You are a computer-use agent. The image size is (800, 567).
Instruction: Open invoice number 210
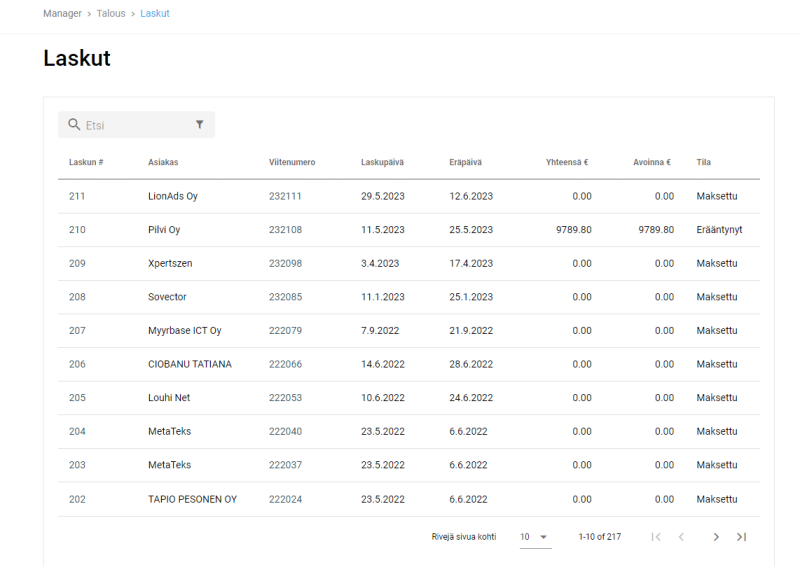tap(77, 230)
